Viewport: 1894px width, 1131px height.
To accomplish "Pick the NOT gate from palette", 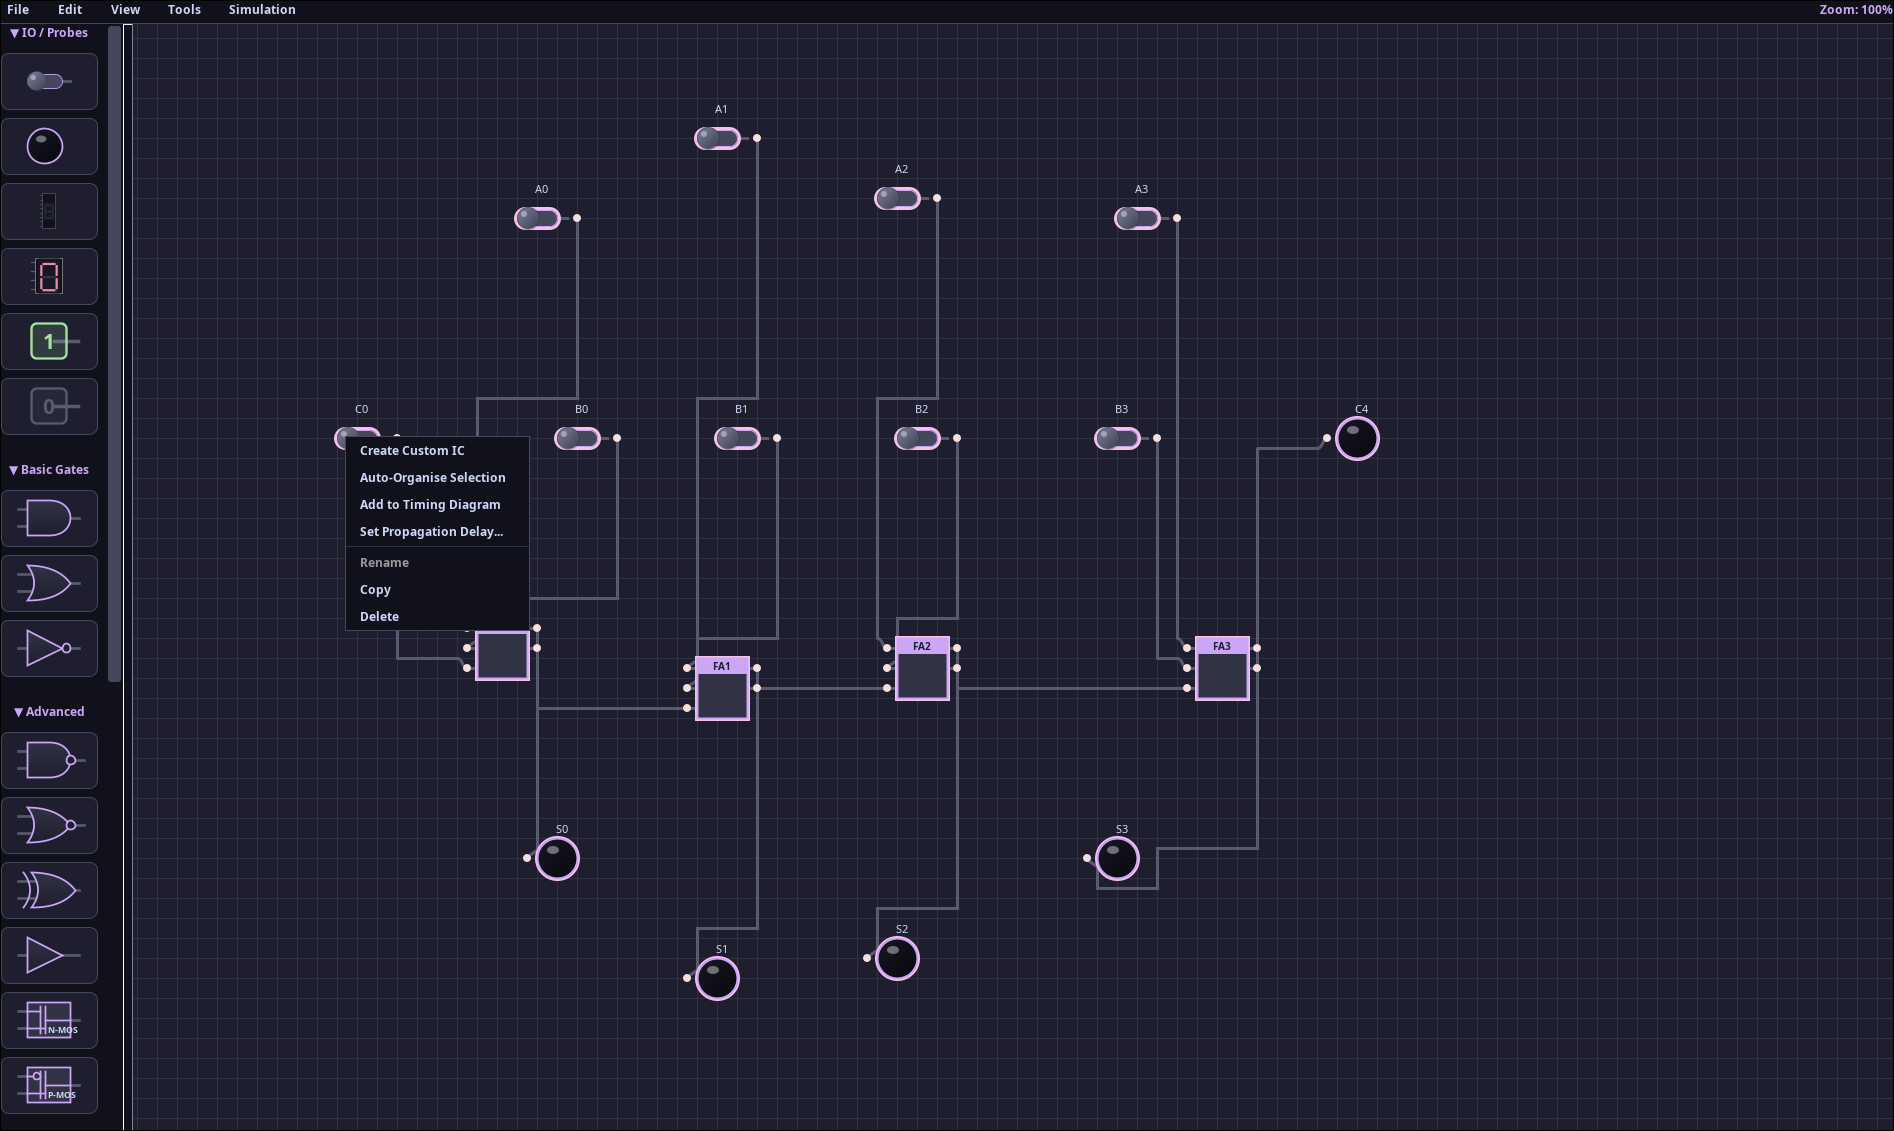I will [49, 649].
